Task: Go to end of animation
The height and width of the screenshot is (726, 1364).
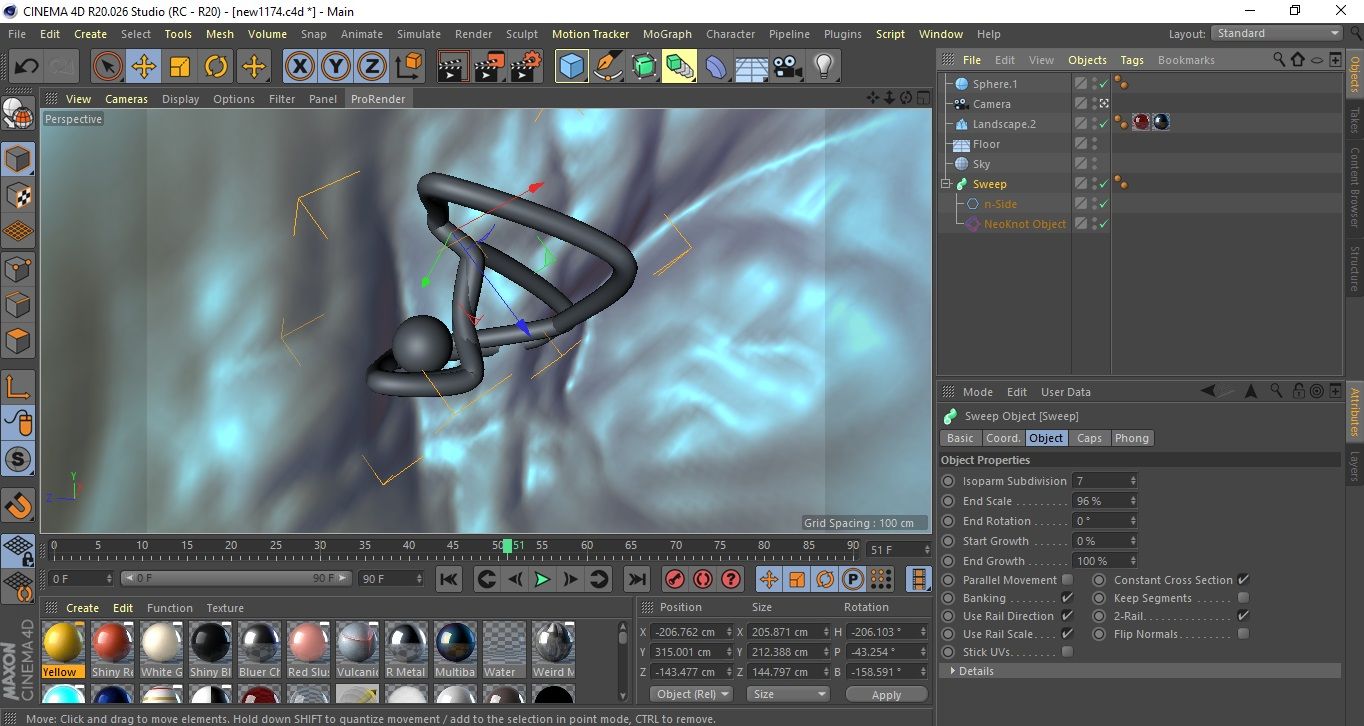Action: coord(636,579)
